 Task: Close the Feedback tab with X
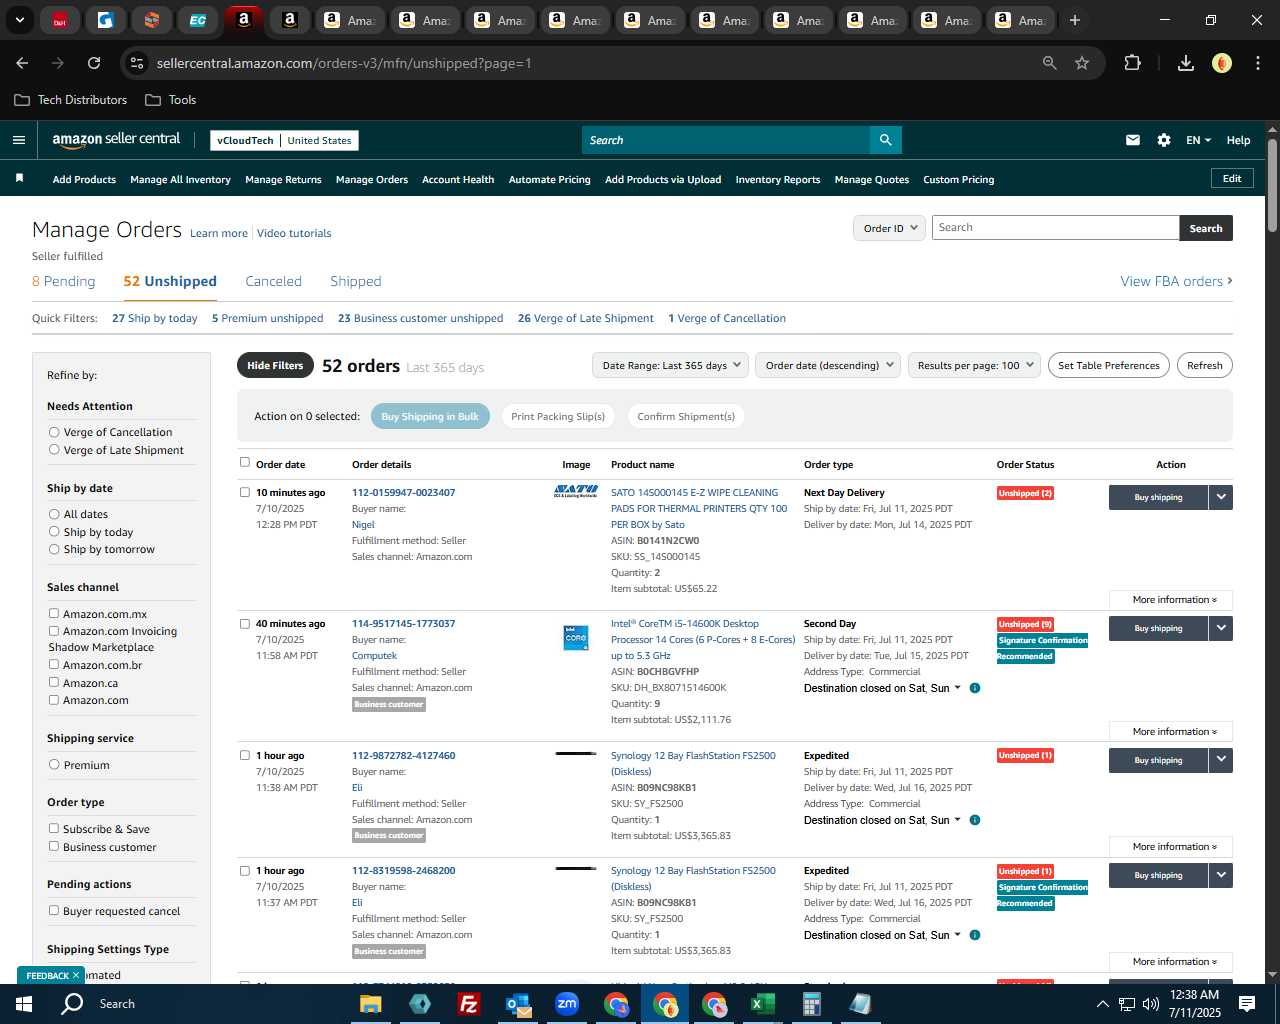click(x=75, y=975)
